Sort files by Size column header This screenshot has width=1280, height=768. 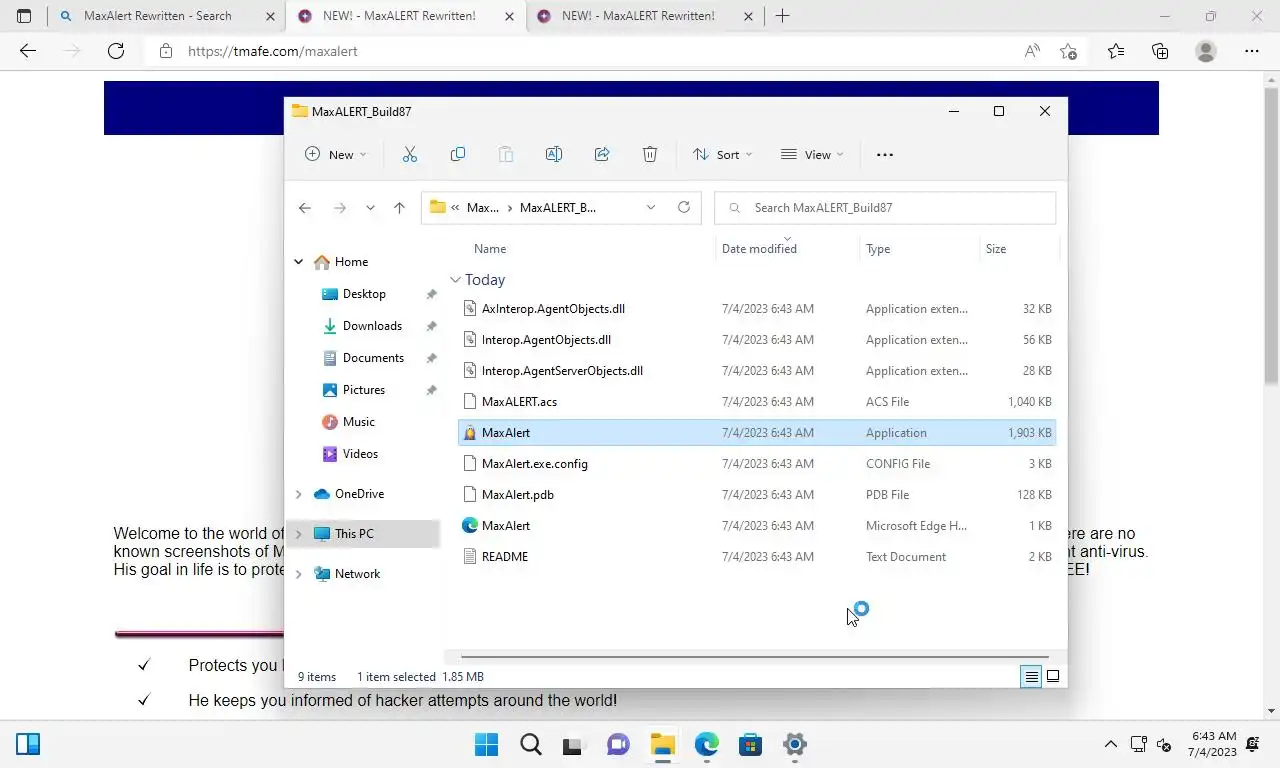[x=996, y=249]
